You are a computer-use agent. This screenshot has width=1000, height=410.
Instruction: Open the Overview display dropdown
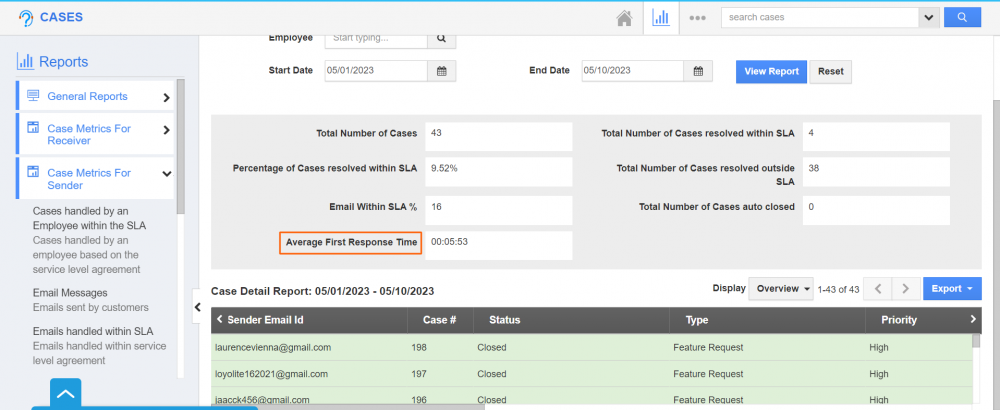pyautogui.click(x=783, y=289)
